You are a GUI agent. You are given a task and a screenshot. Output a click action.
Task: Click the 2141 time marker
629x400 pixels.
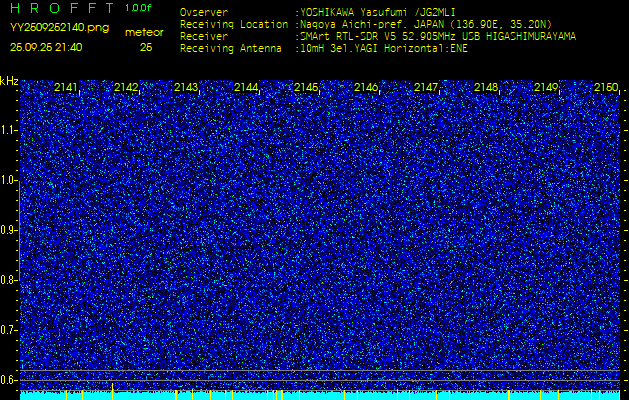[66, 88]
